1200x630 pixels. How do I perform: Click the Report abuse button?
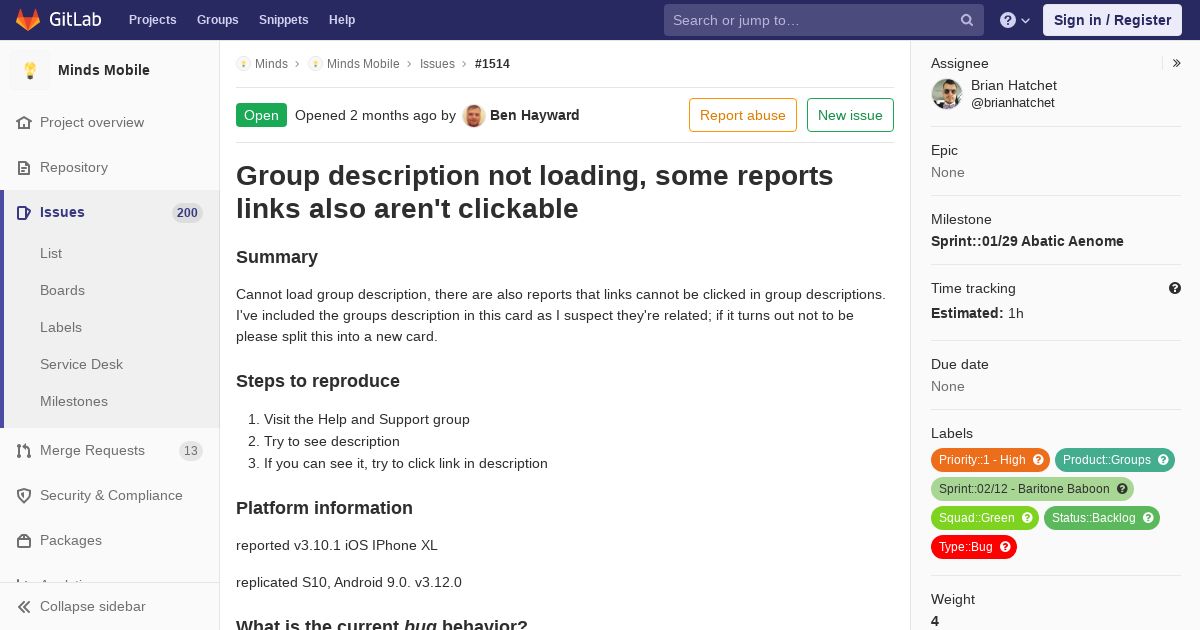(743, 115)
